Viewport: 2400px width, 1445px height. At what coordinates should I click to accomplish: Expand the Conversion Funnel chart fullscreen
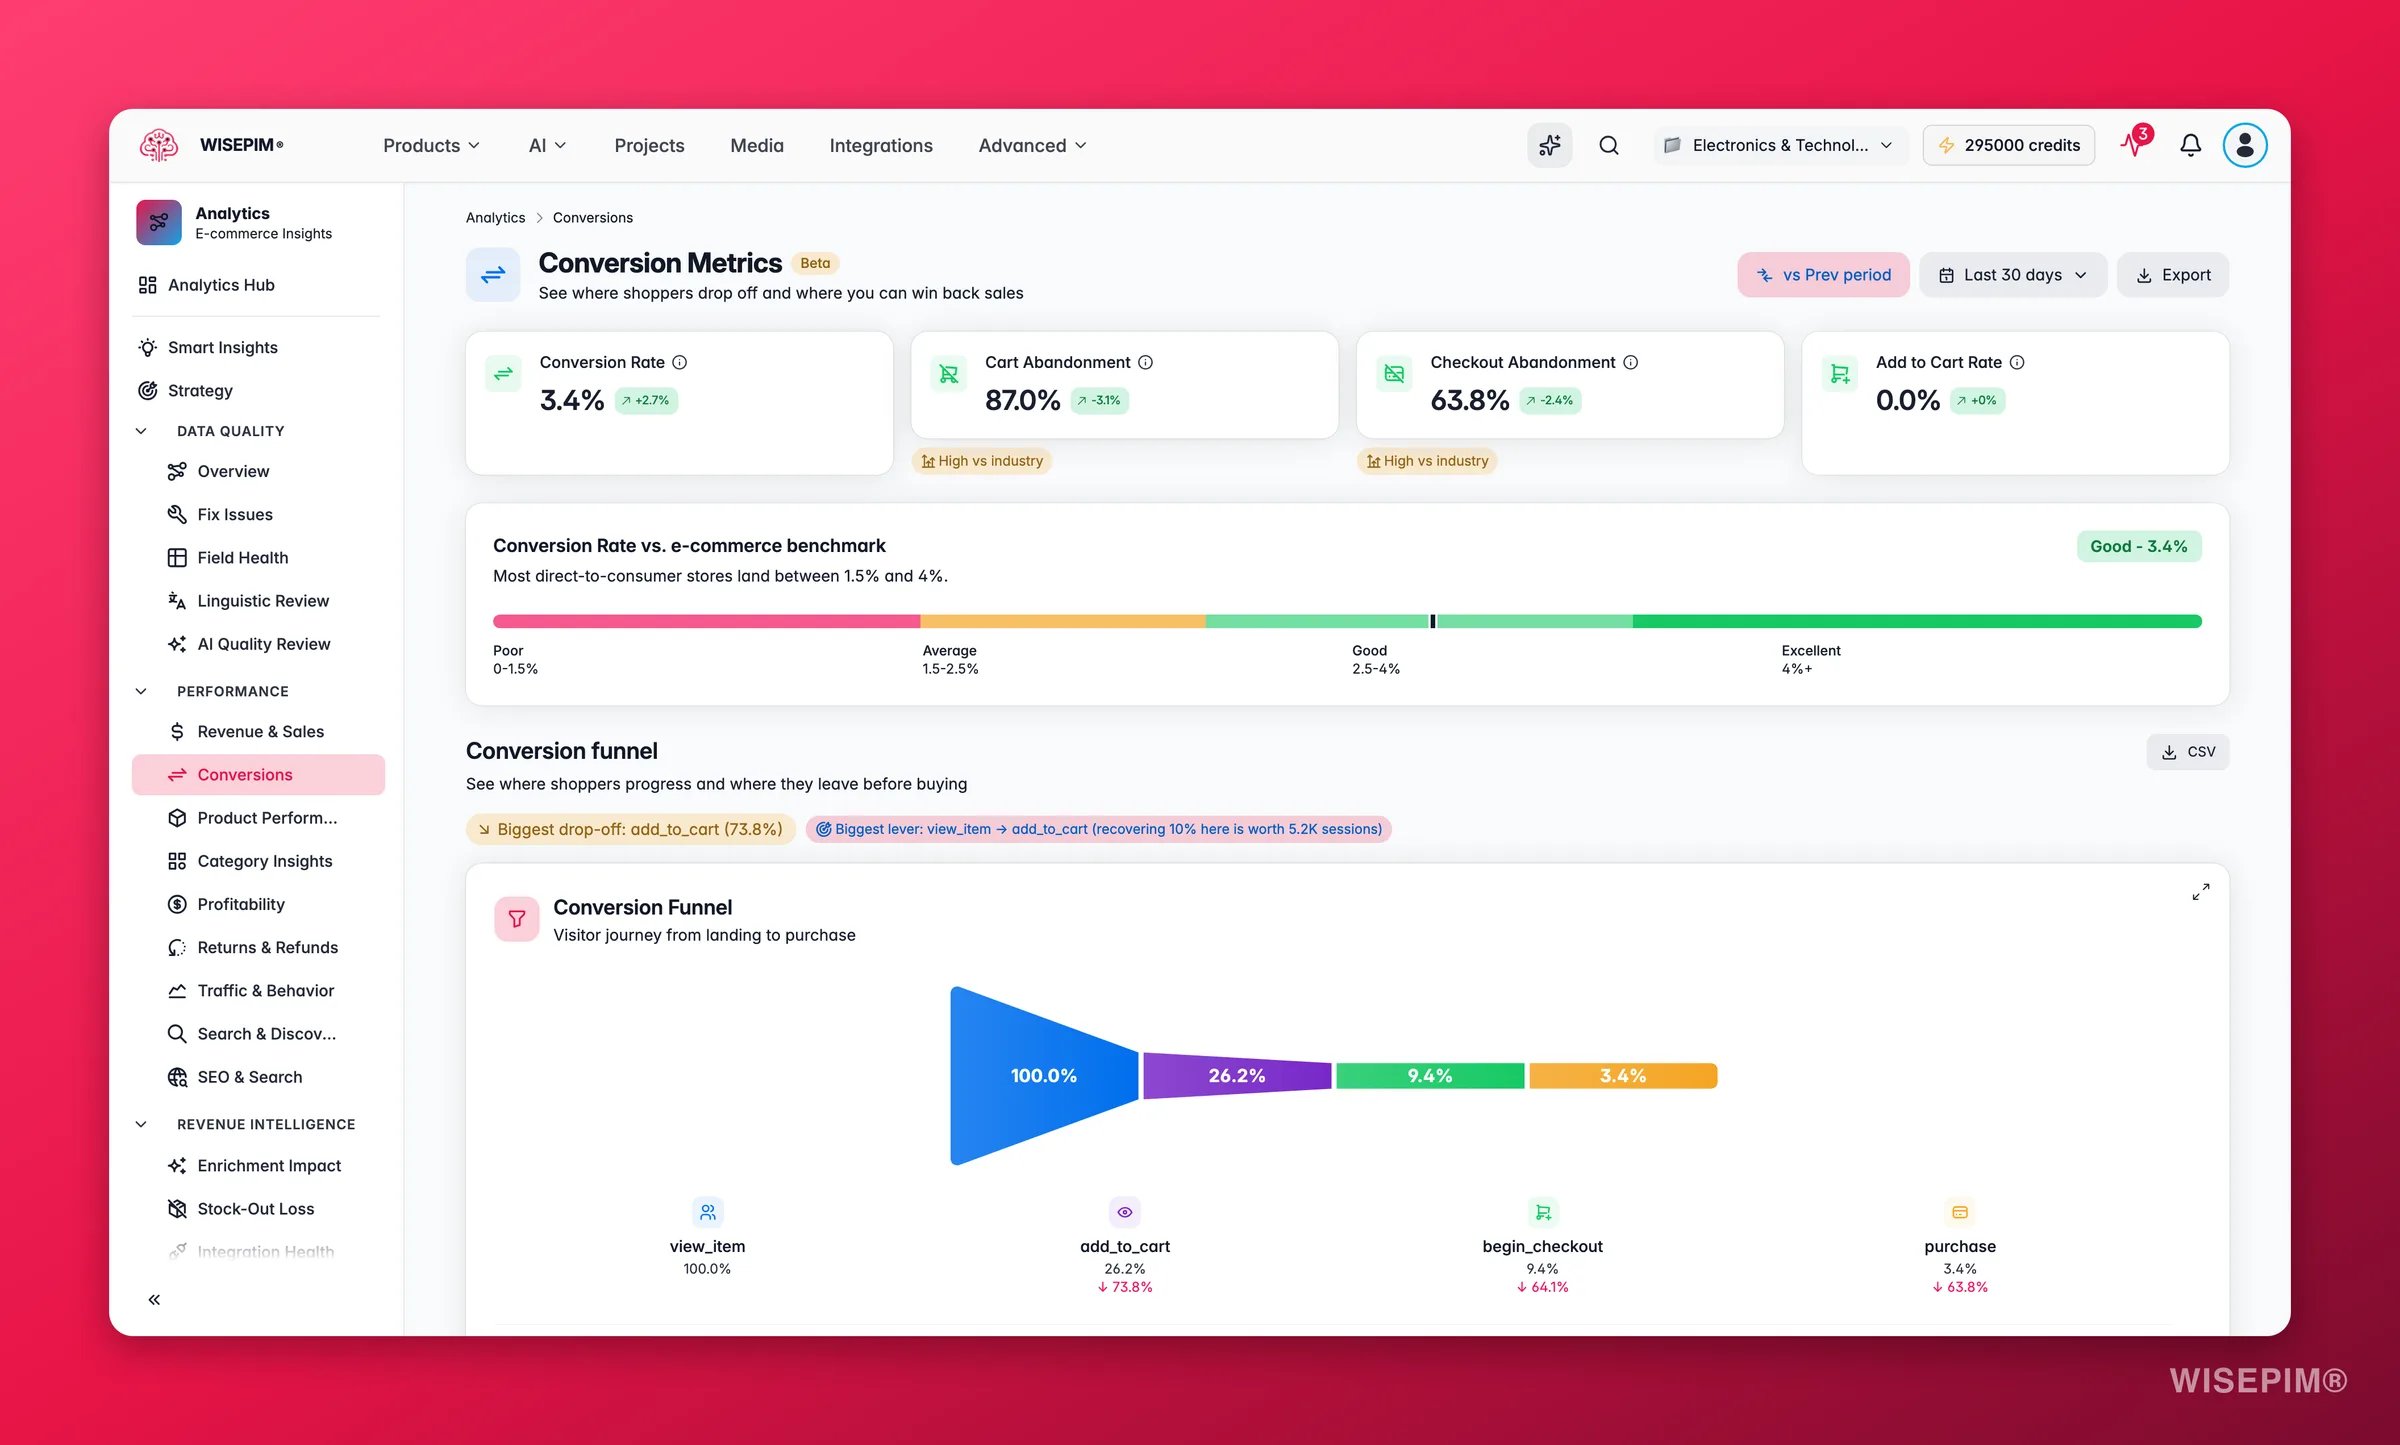pyautogui.click(x=2201, y=891)
